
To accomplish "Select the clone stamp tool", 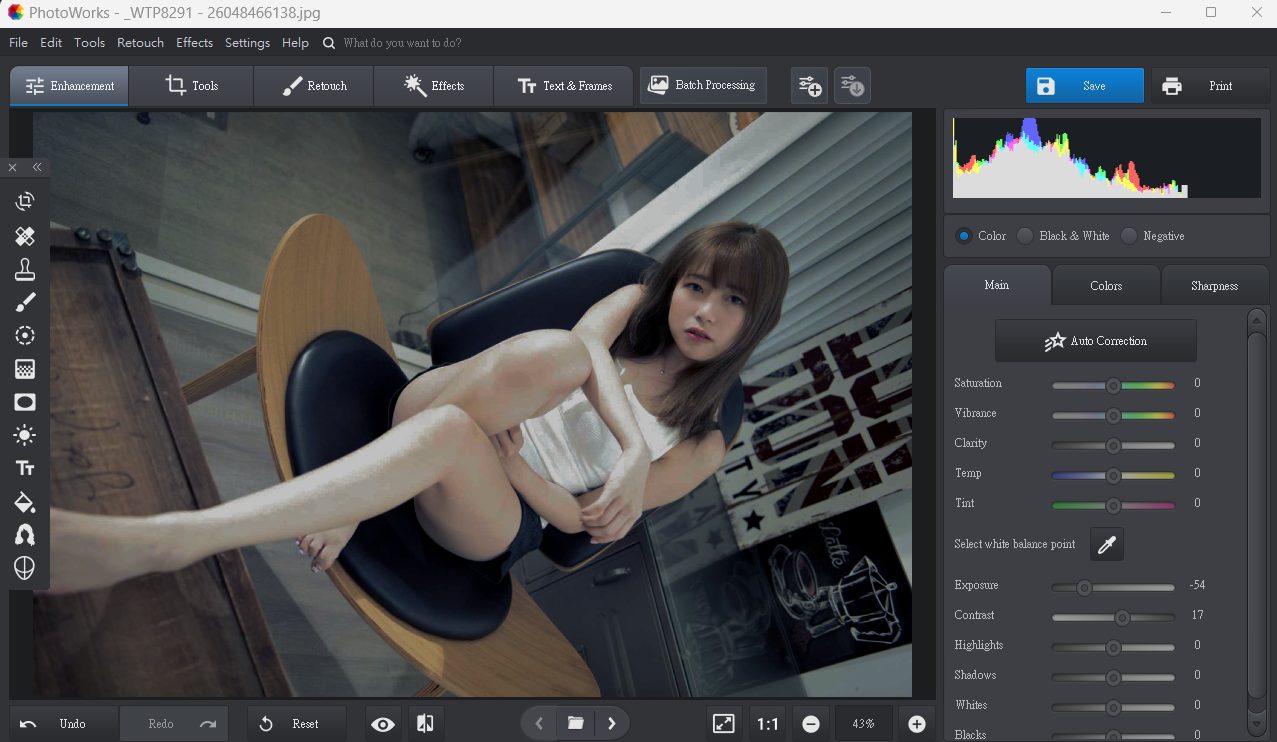I will (x=25, y=269).
